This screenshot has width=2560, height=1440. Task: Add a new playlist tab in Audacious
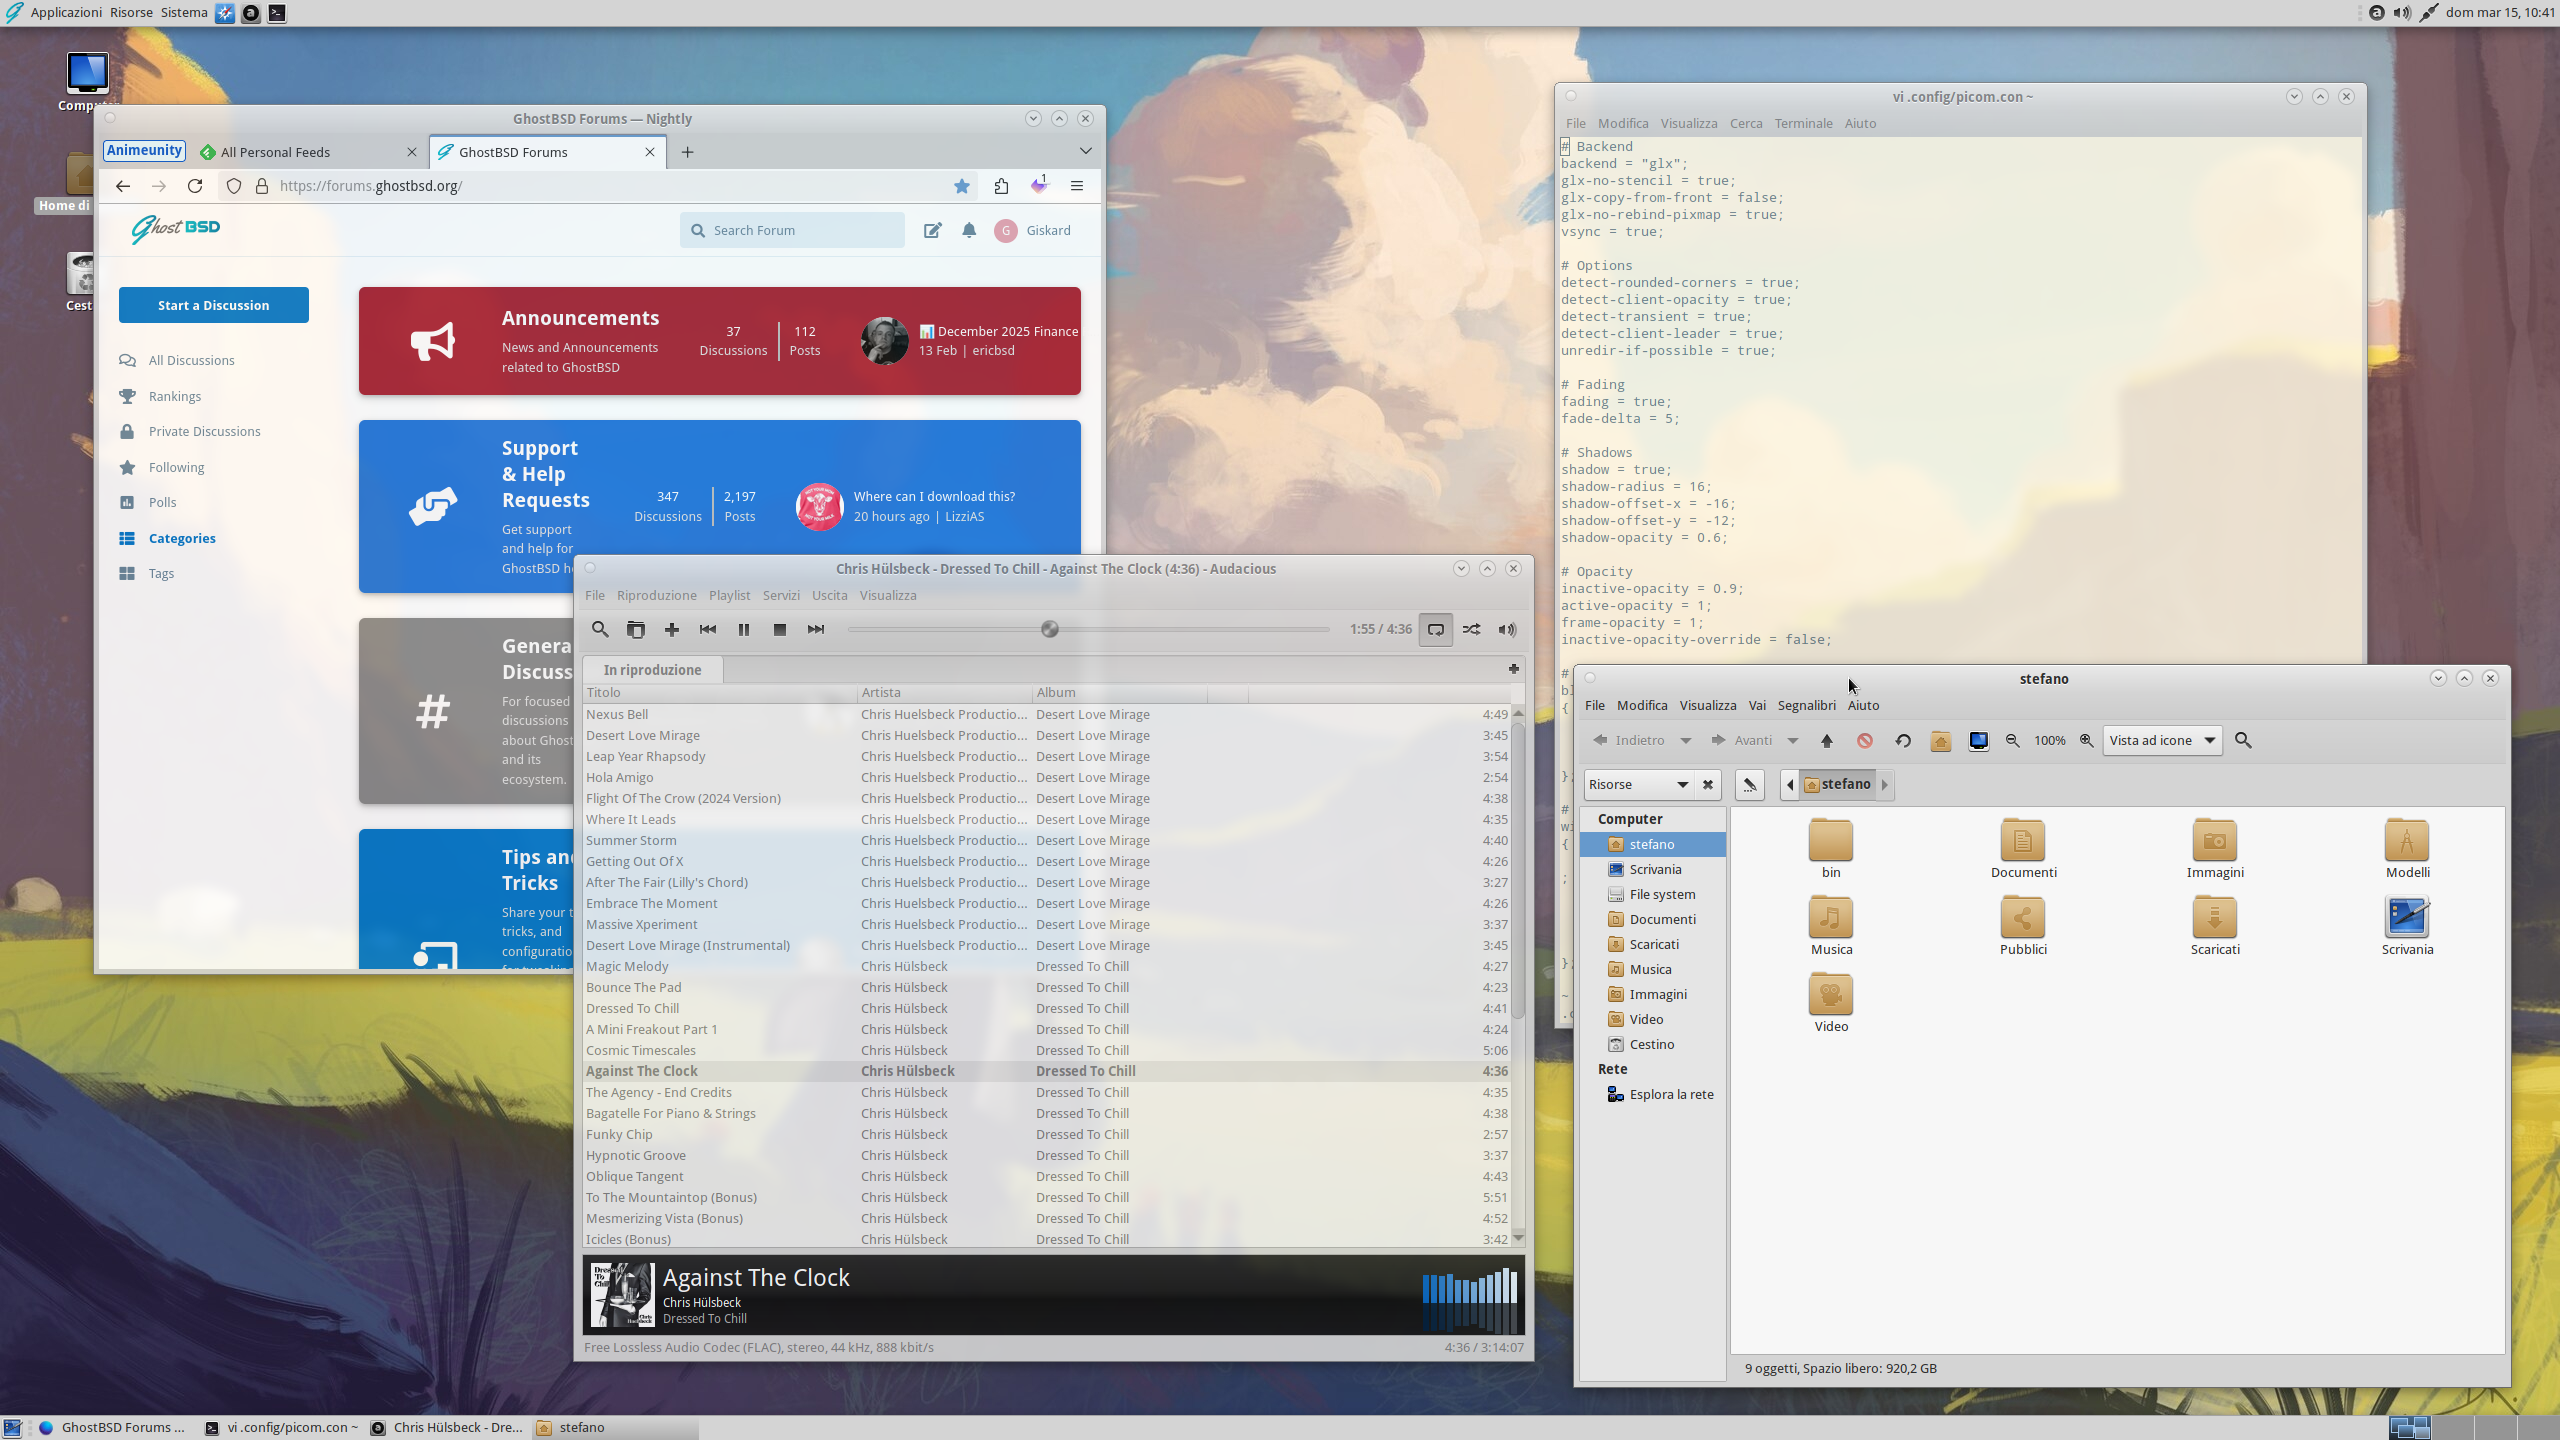tap(1513, 669)
